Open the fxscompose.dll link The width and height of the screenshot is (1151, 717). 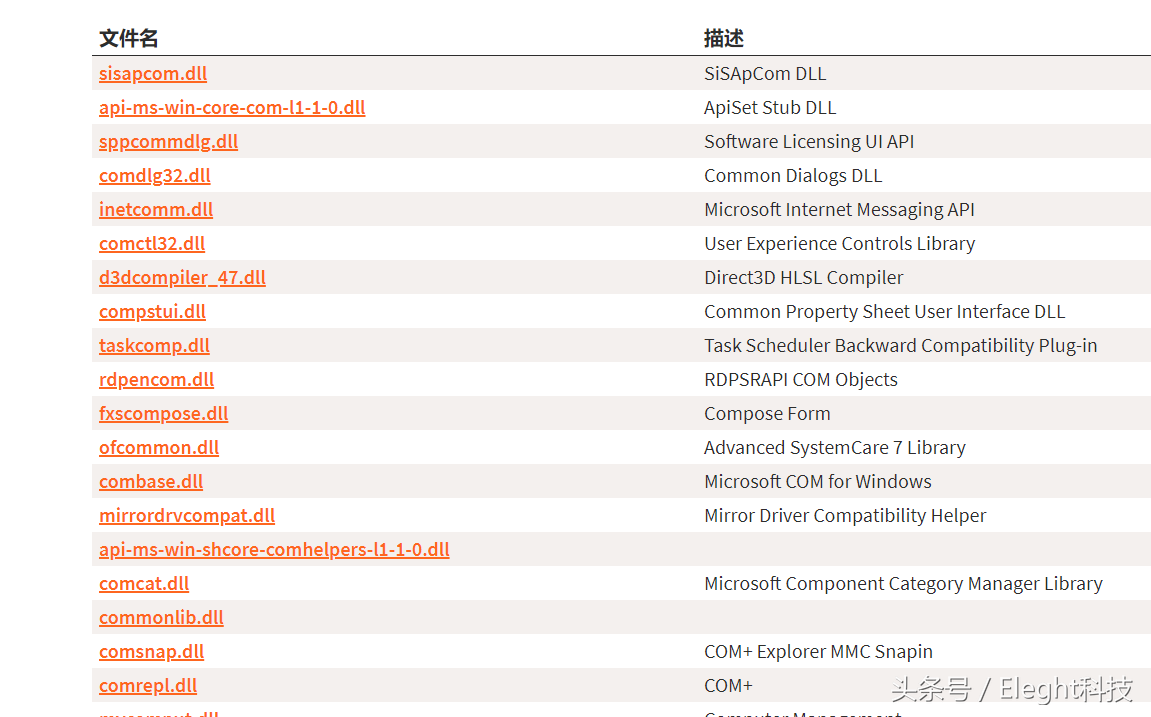tap(163, 414)
